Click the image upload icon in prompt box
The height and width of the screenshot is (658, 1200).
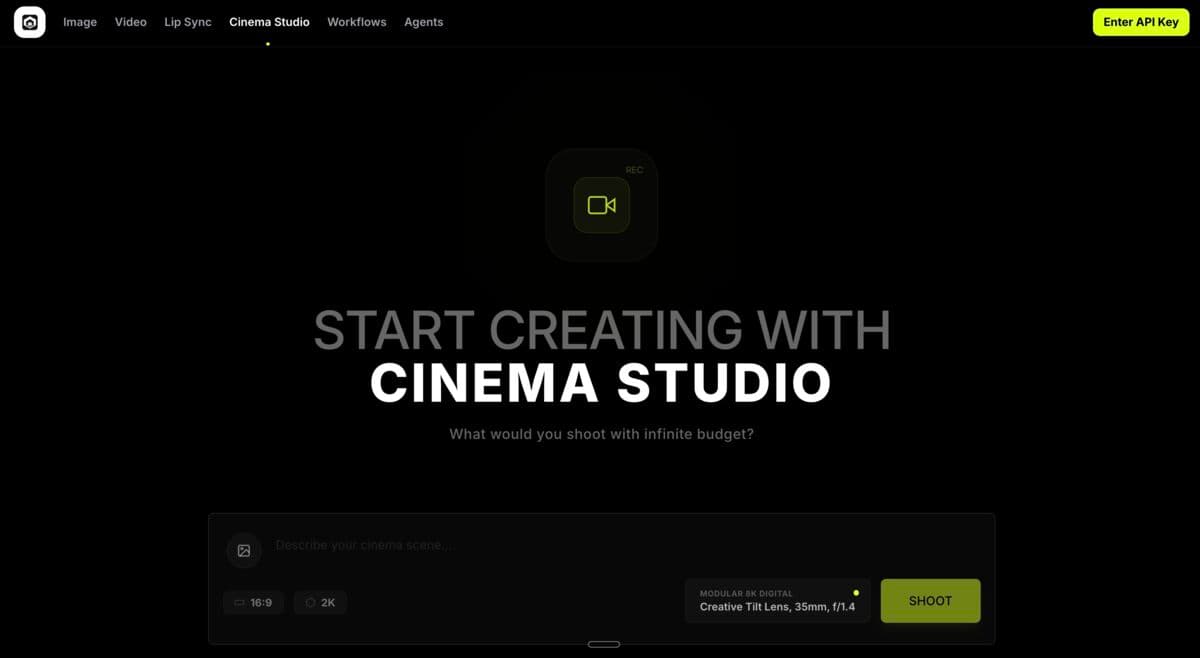[x=244, y=550]
